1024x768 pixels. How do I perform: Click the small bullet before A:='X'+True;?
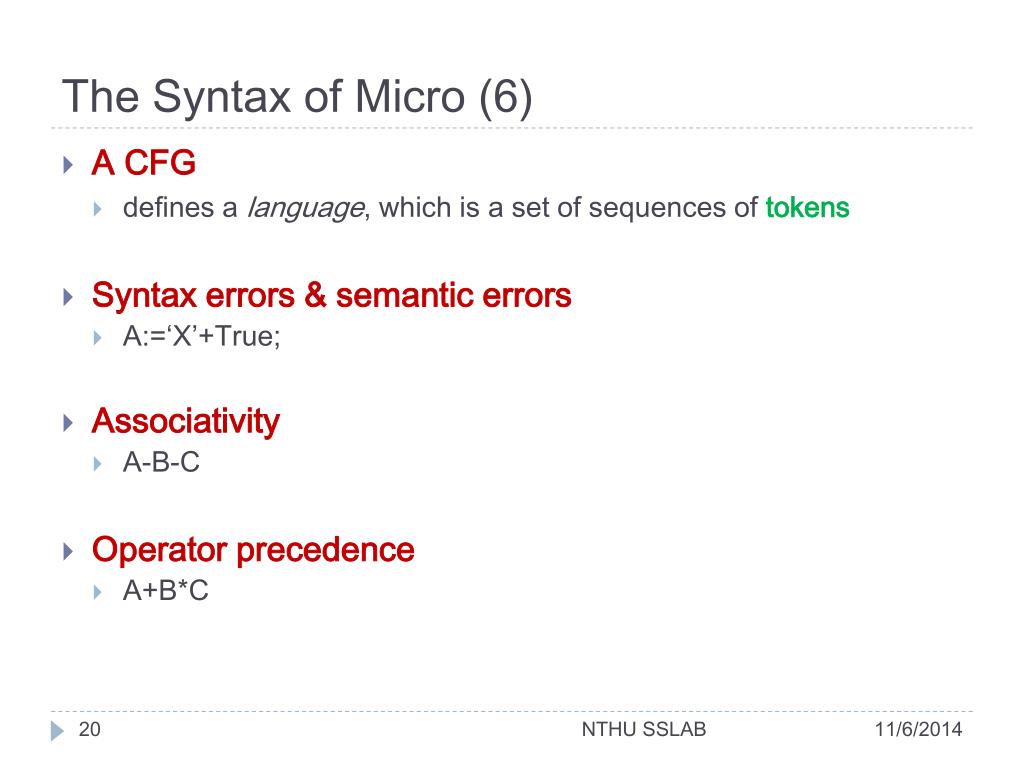[x=97, y=338]
